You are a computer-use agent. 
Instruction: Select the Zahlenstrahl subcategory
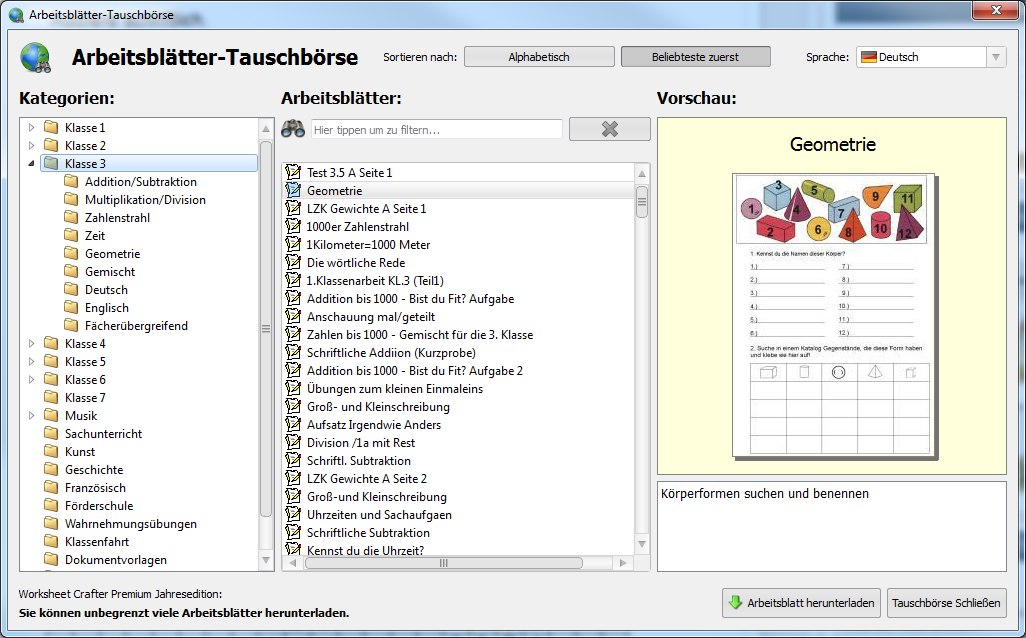point(117,218)
